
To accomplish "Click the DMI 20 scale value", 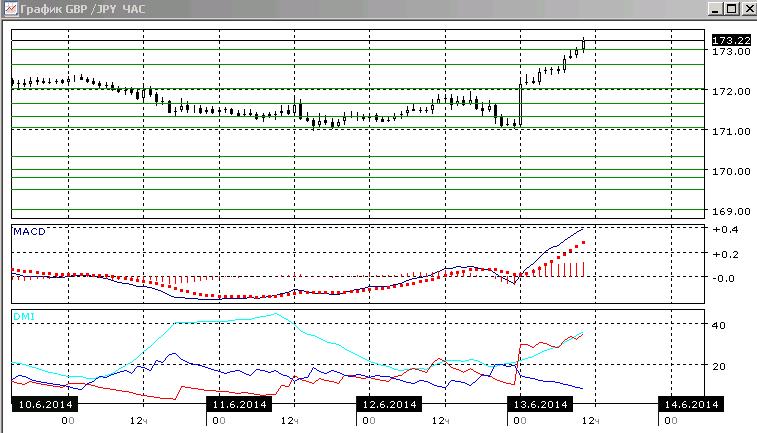I will pyautogui.click(x=718, y=366).
